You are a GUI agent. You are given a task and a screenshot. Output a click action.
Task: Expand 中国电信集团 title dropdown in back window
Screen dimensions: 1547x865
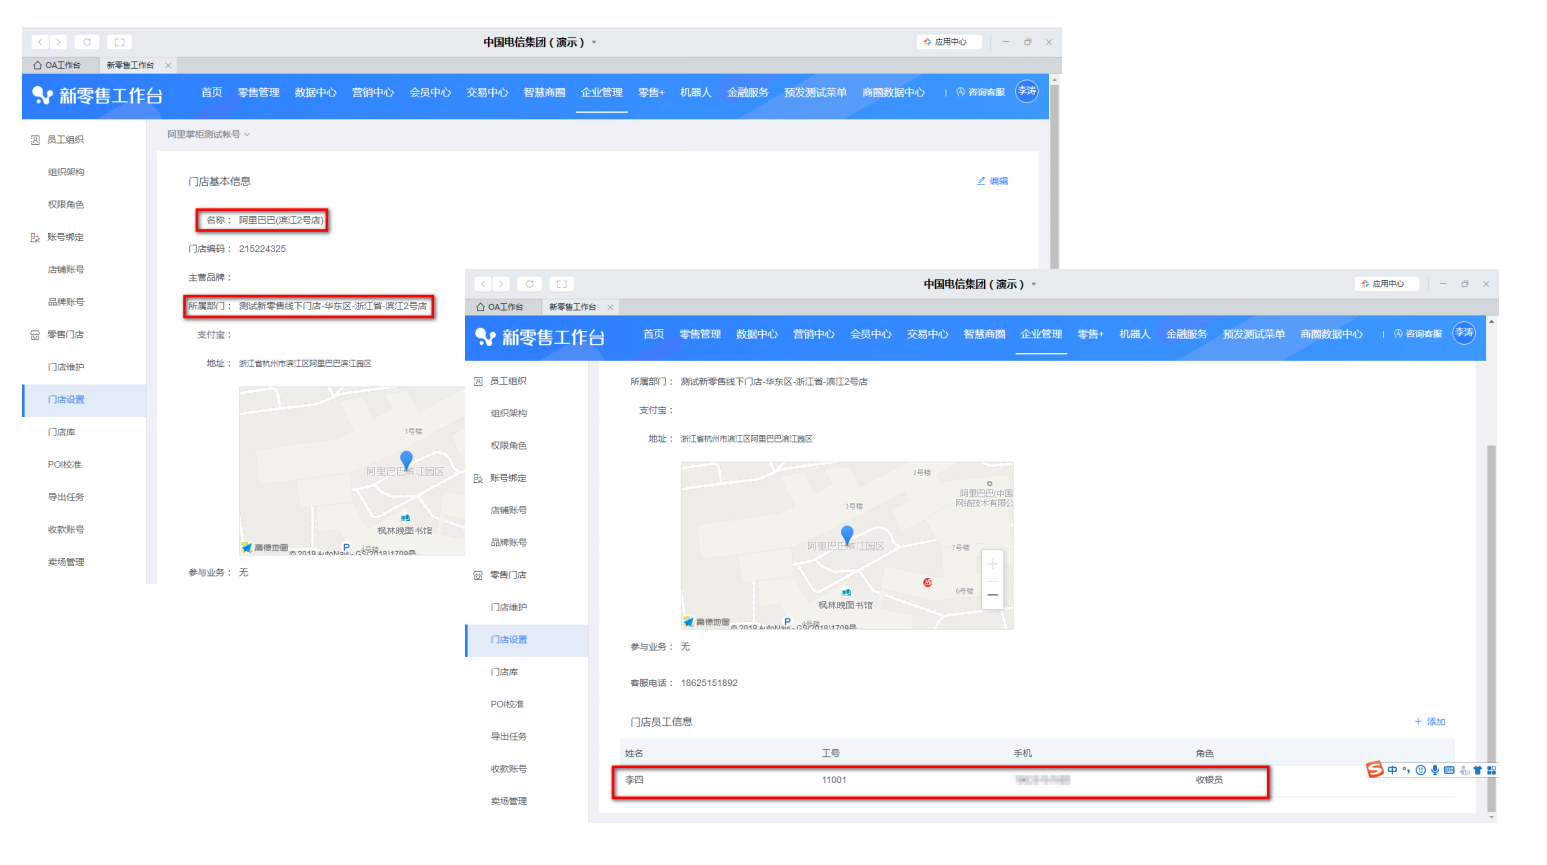(594, 42)
